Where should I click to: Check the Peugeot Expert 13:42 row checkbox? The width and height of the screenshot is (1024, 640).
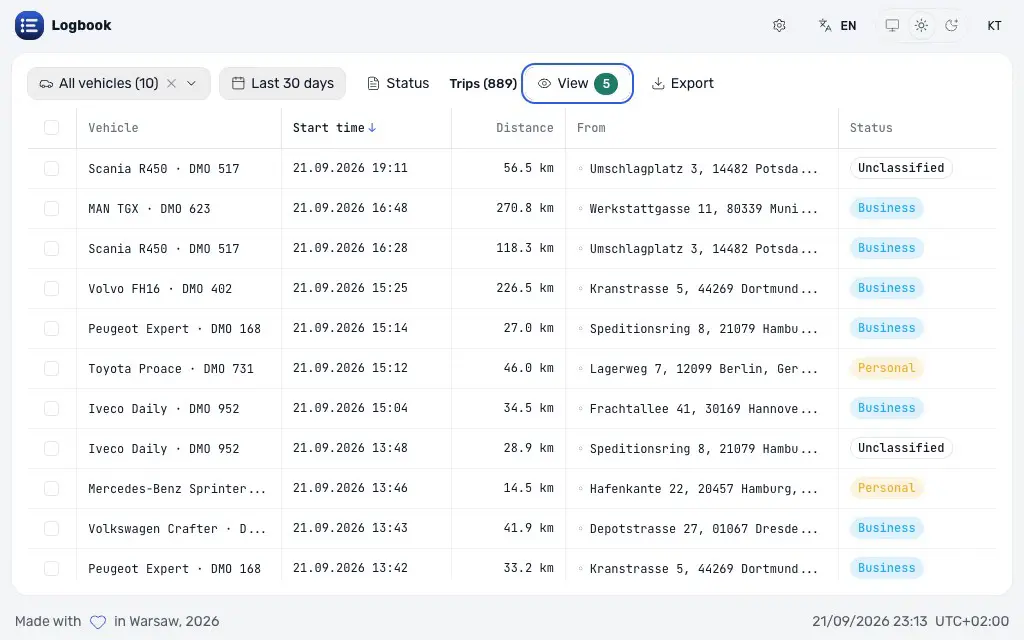52,568
